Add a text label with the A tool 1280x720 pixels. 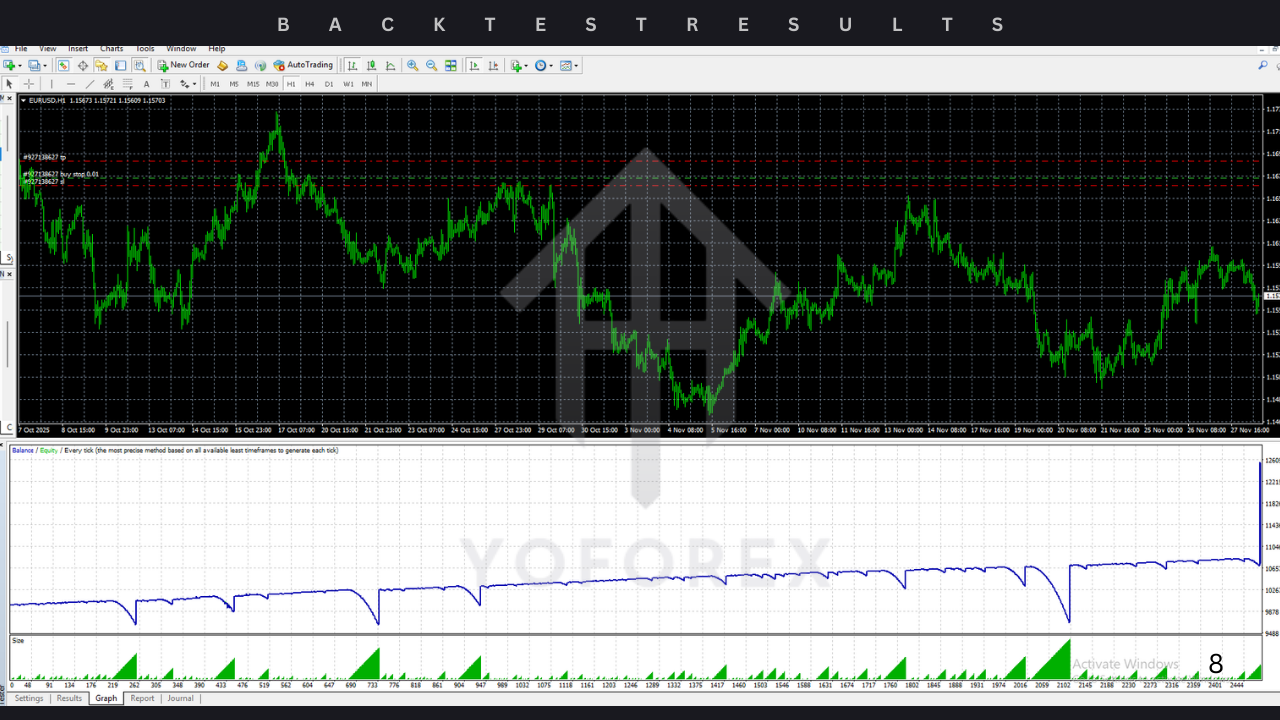pos(146,84)
